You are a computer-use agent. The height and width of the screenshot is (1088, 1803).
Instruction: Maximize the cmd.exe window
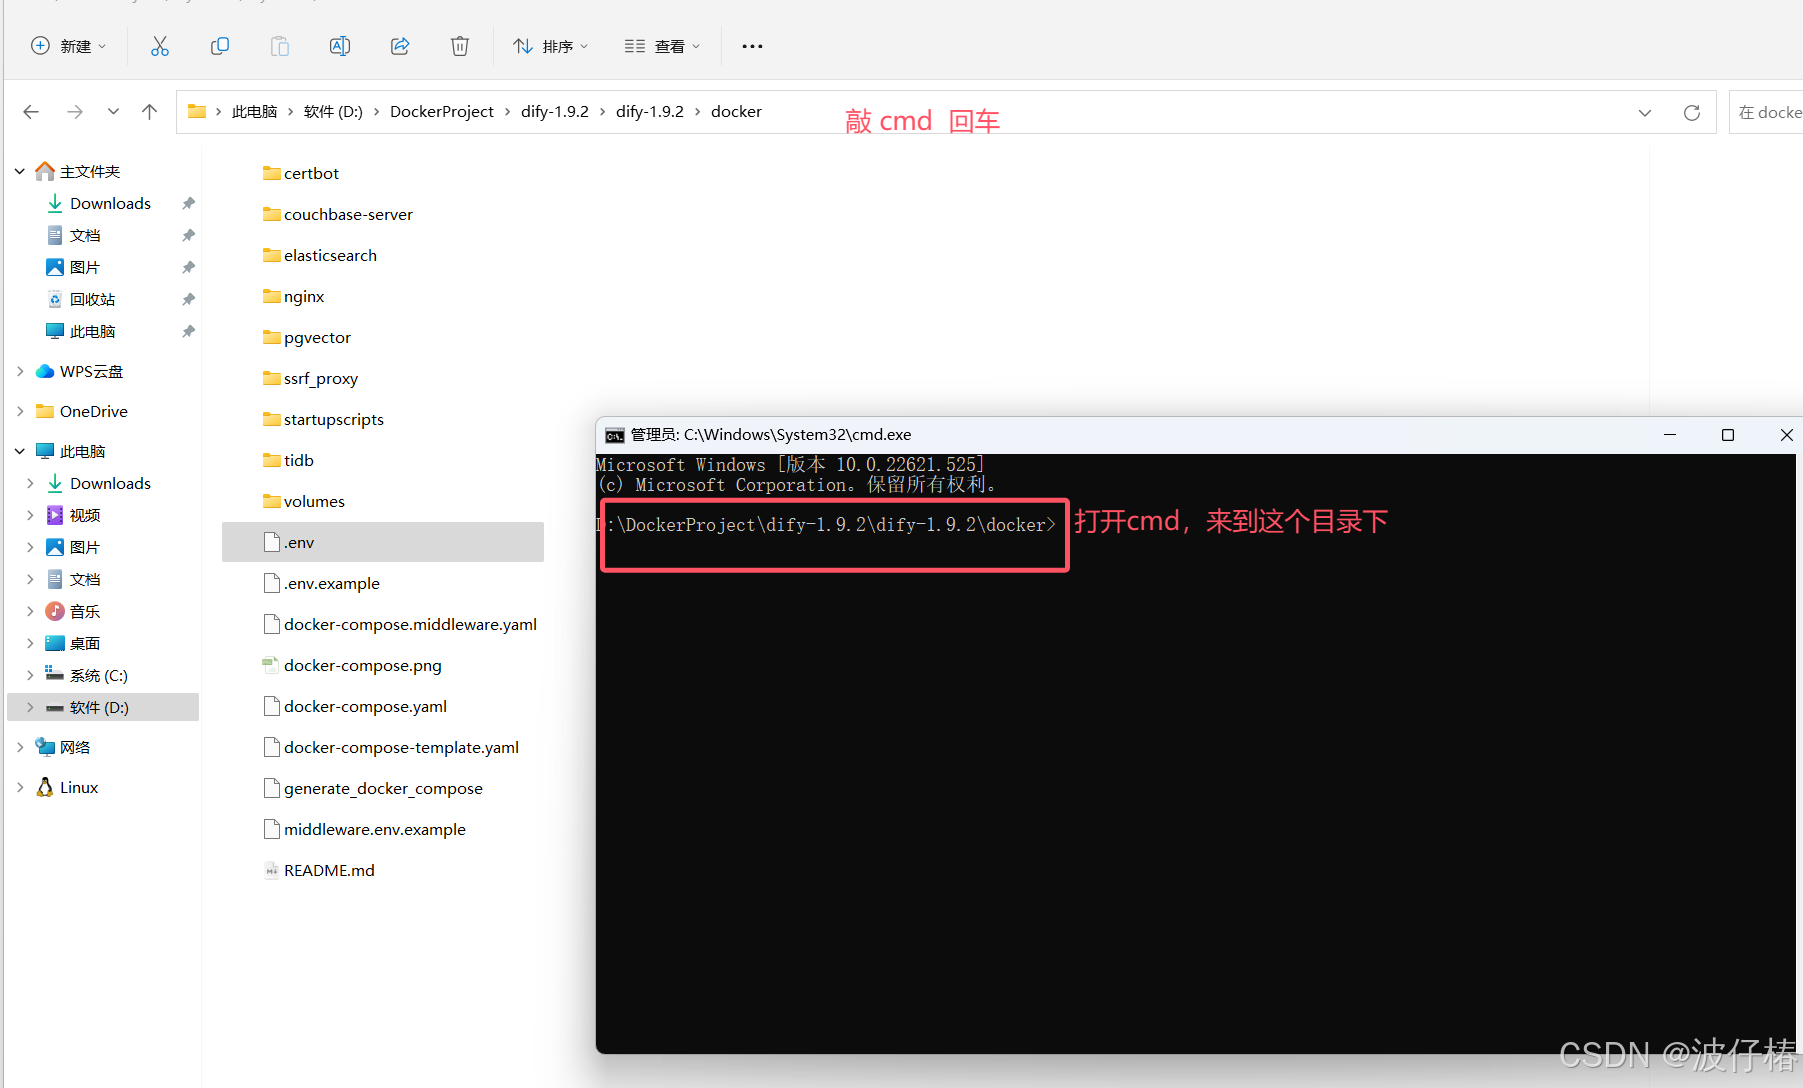1728,435
